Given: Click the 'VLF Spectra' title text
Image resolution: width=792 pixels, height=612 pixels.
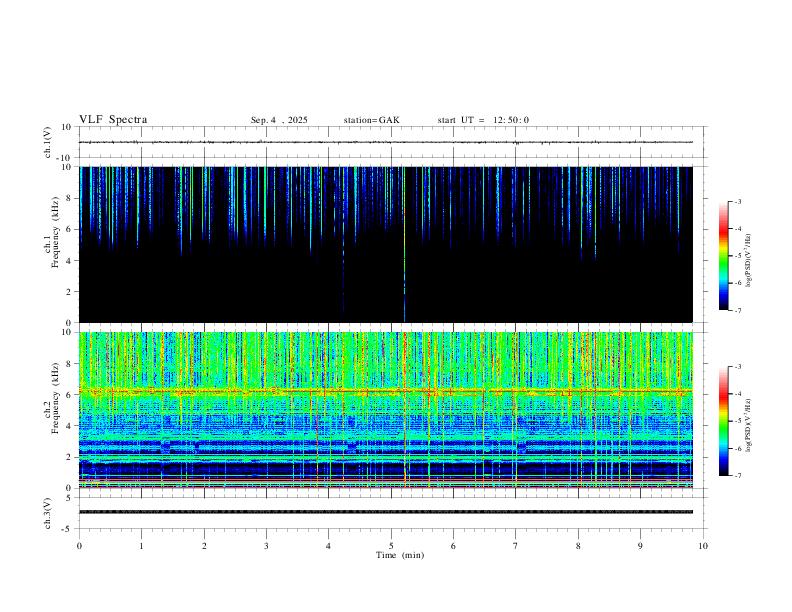Looking at the screenshot, I should (113, 120).
